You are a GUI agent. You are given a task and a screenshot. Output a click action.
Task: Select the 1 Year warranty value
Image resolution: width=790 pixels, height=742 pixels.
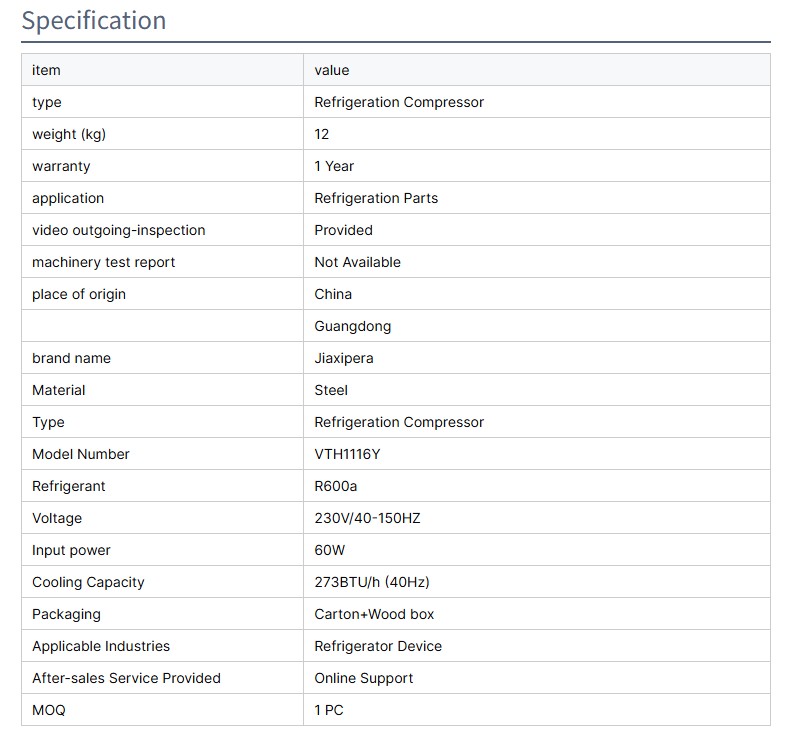coord(334,166)
